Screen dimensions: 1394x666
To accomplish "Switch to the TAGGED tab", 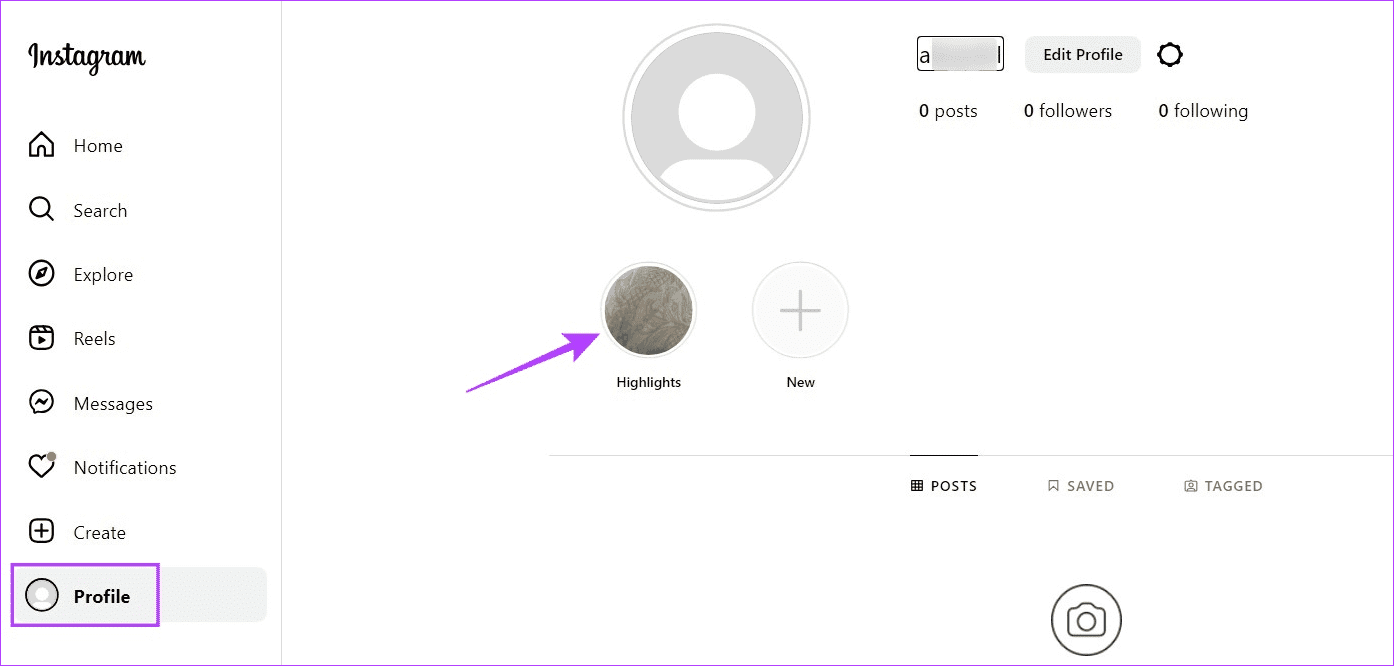I will click(1223, 486).
